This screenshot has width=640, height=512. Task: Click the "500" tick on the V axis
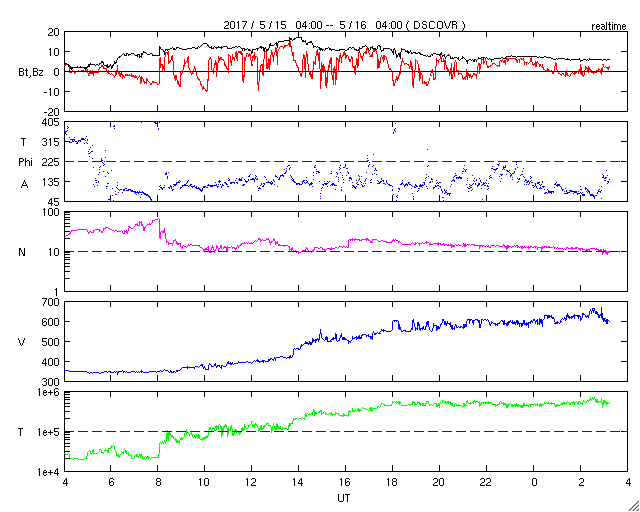point(52,342)
